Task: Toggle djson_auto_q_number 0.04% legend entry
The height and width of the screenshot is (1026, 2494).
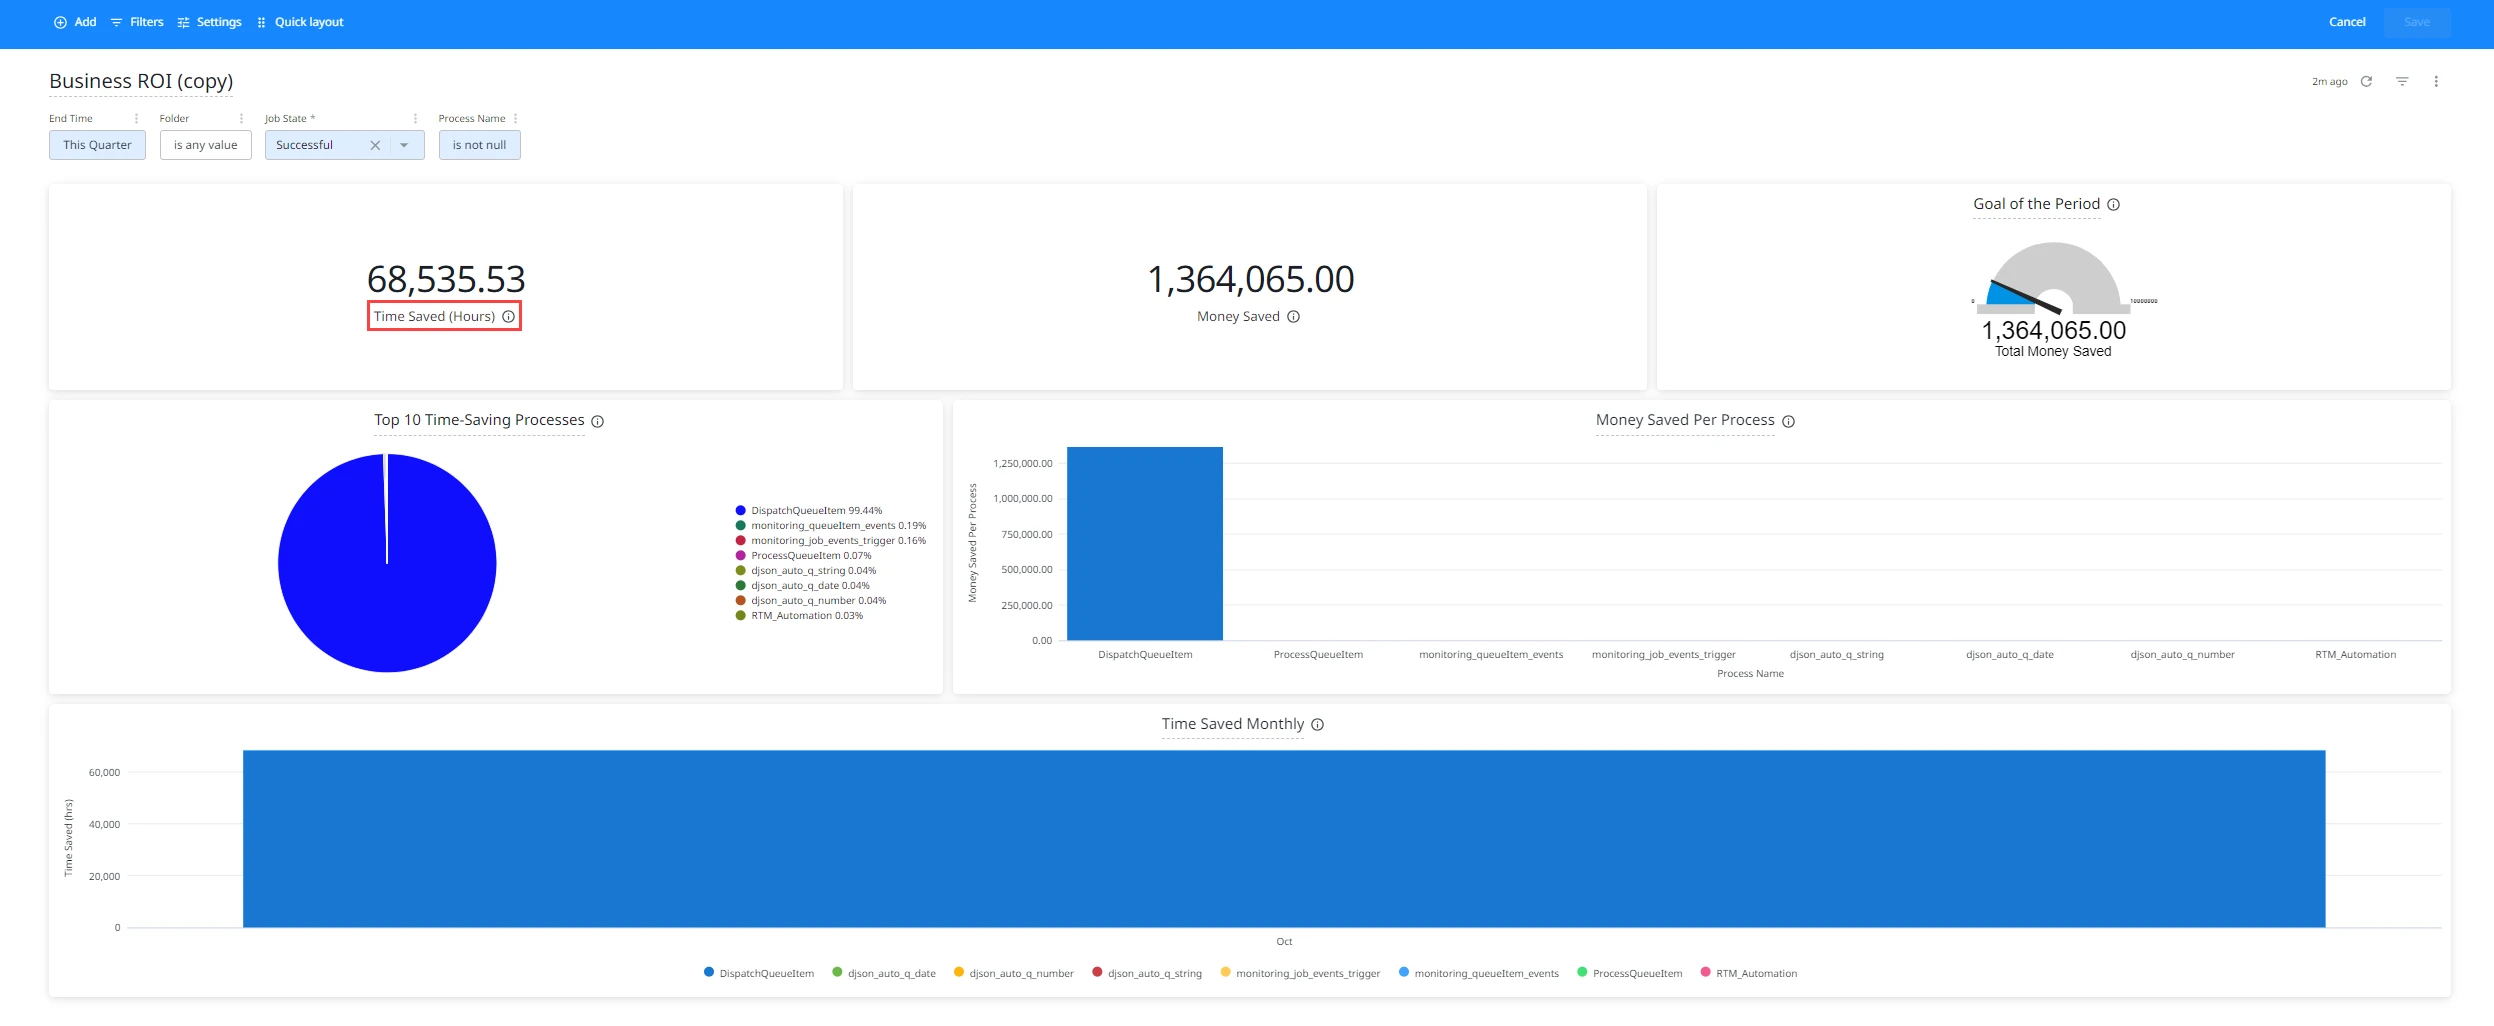Action: click(810, 601)
